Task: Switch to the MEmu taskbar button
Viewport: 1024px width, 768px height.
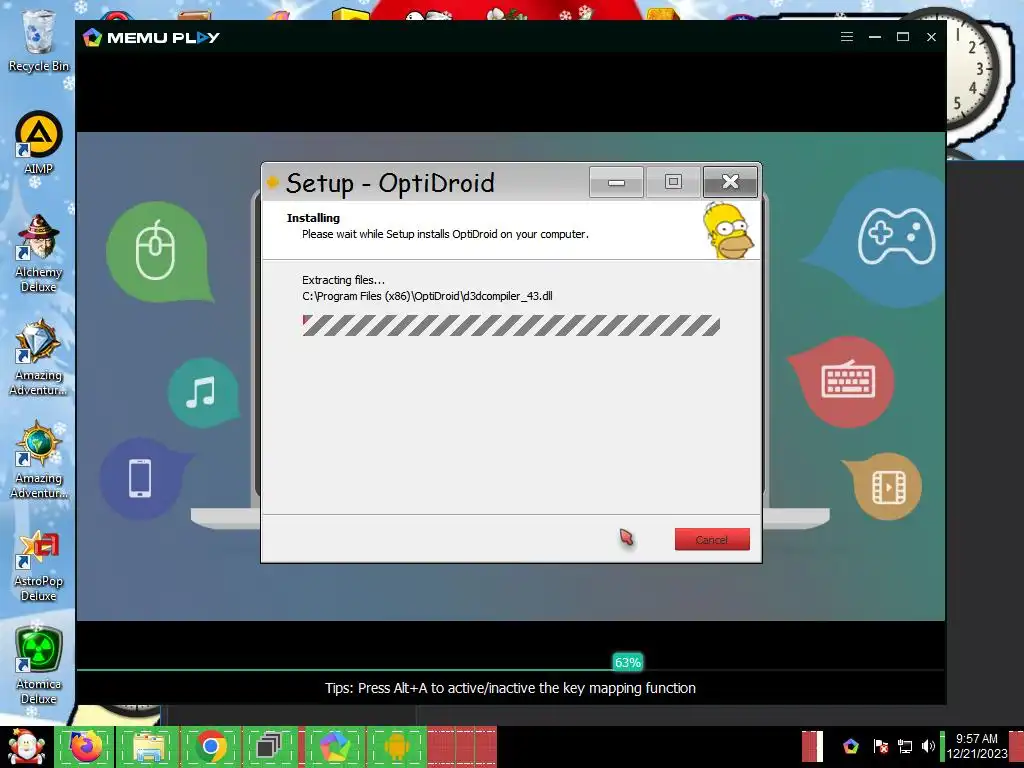Action: pyautogui.click(x=334, y=746)
